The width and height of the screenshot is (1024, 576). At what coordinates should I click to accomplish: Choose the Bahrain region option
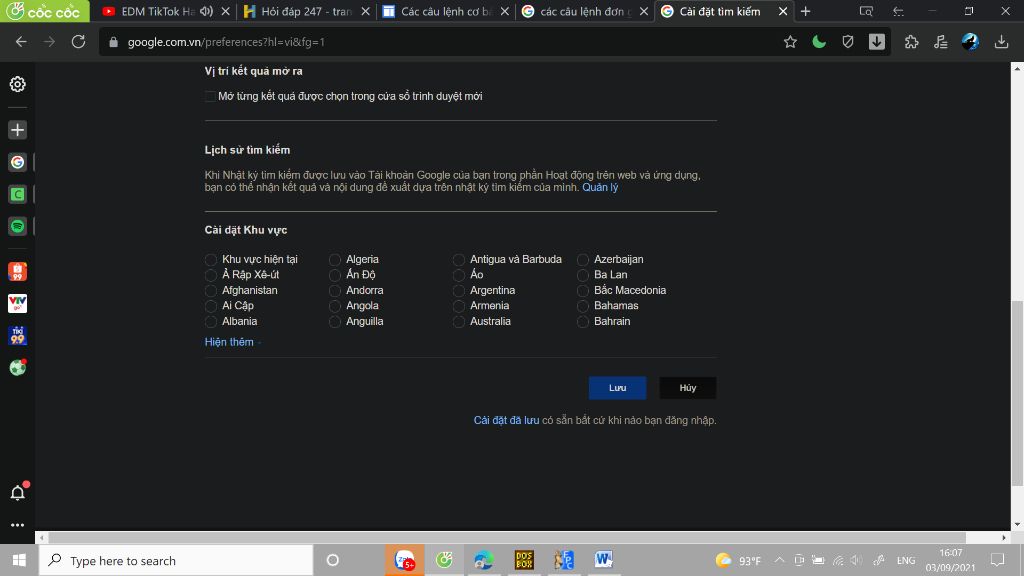tap(583, 322)
